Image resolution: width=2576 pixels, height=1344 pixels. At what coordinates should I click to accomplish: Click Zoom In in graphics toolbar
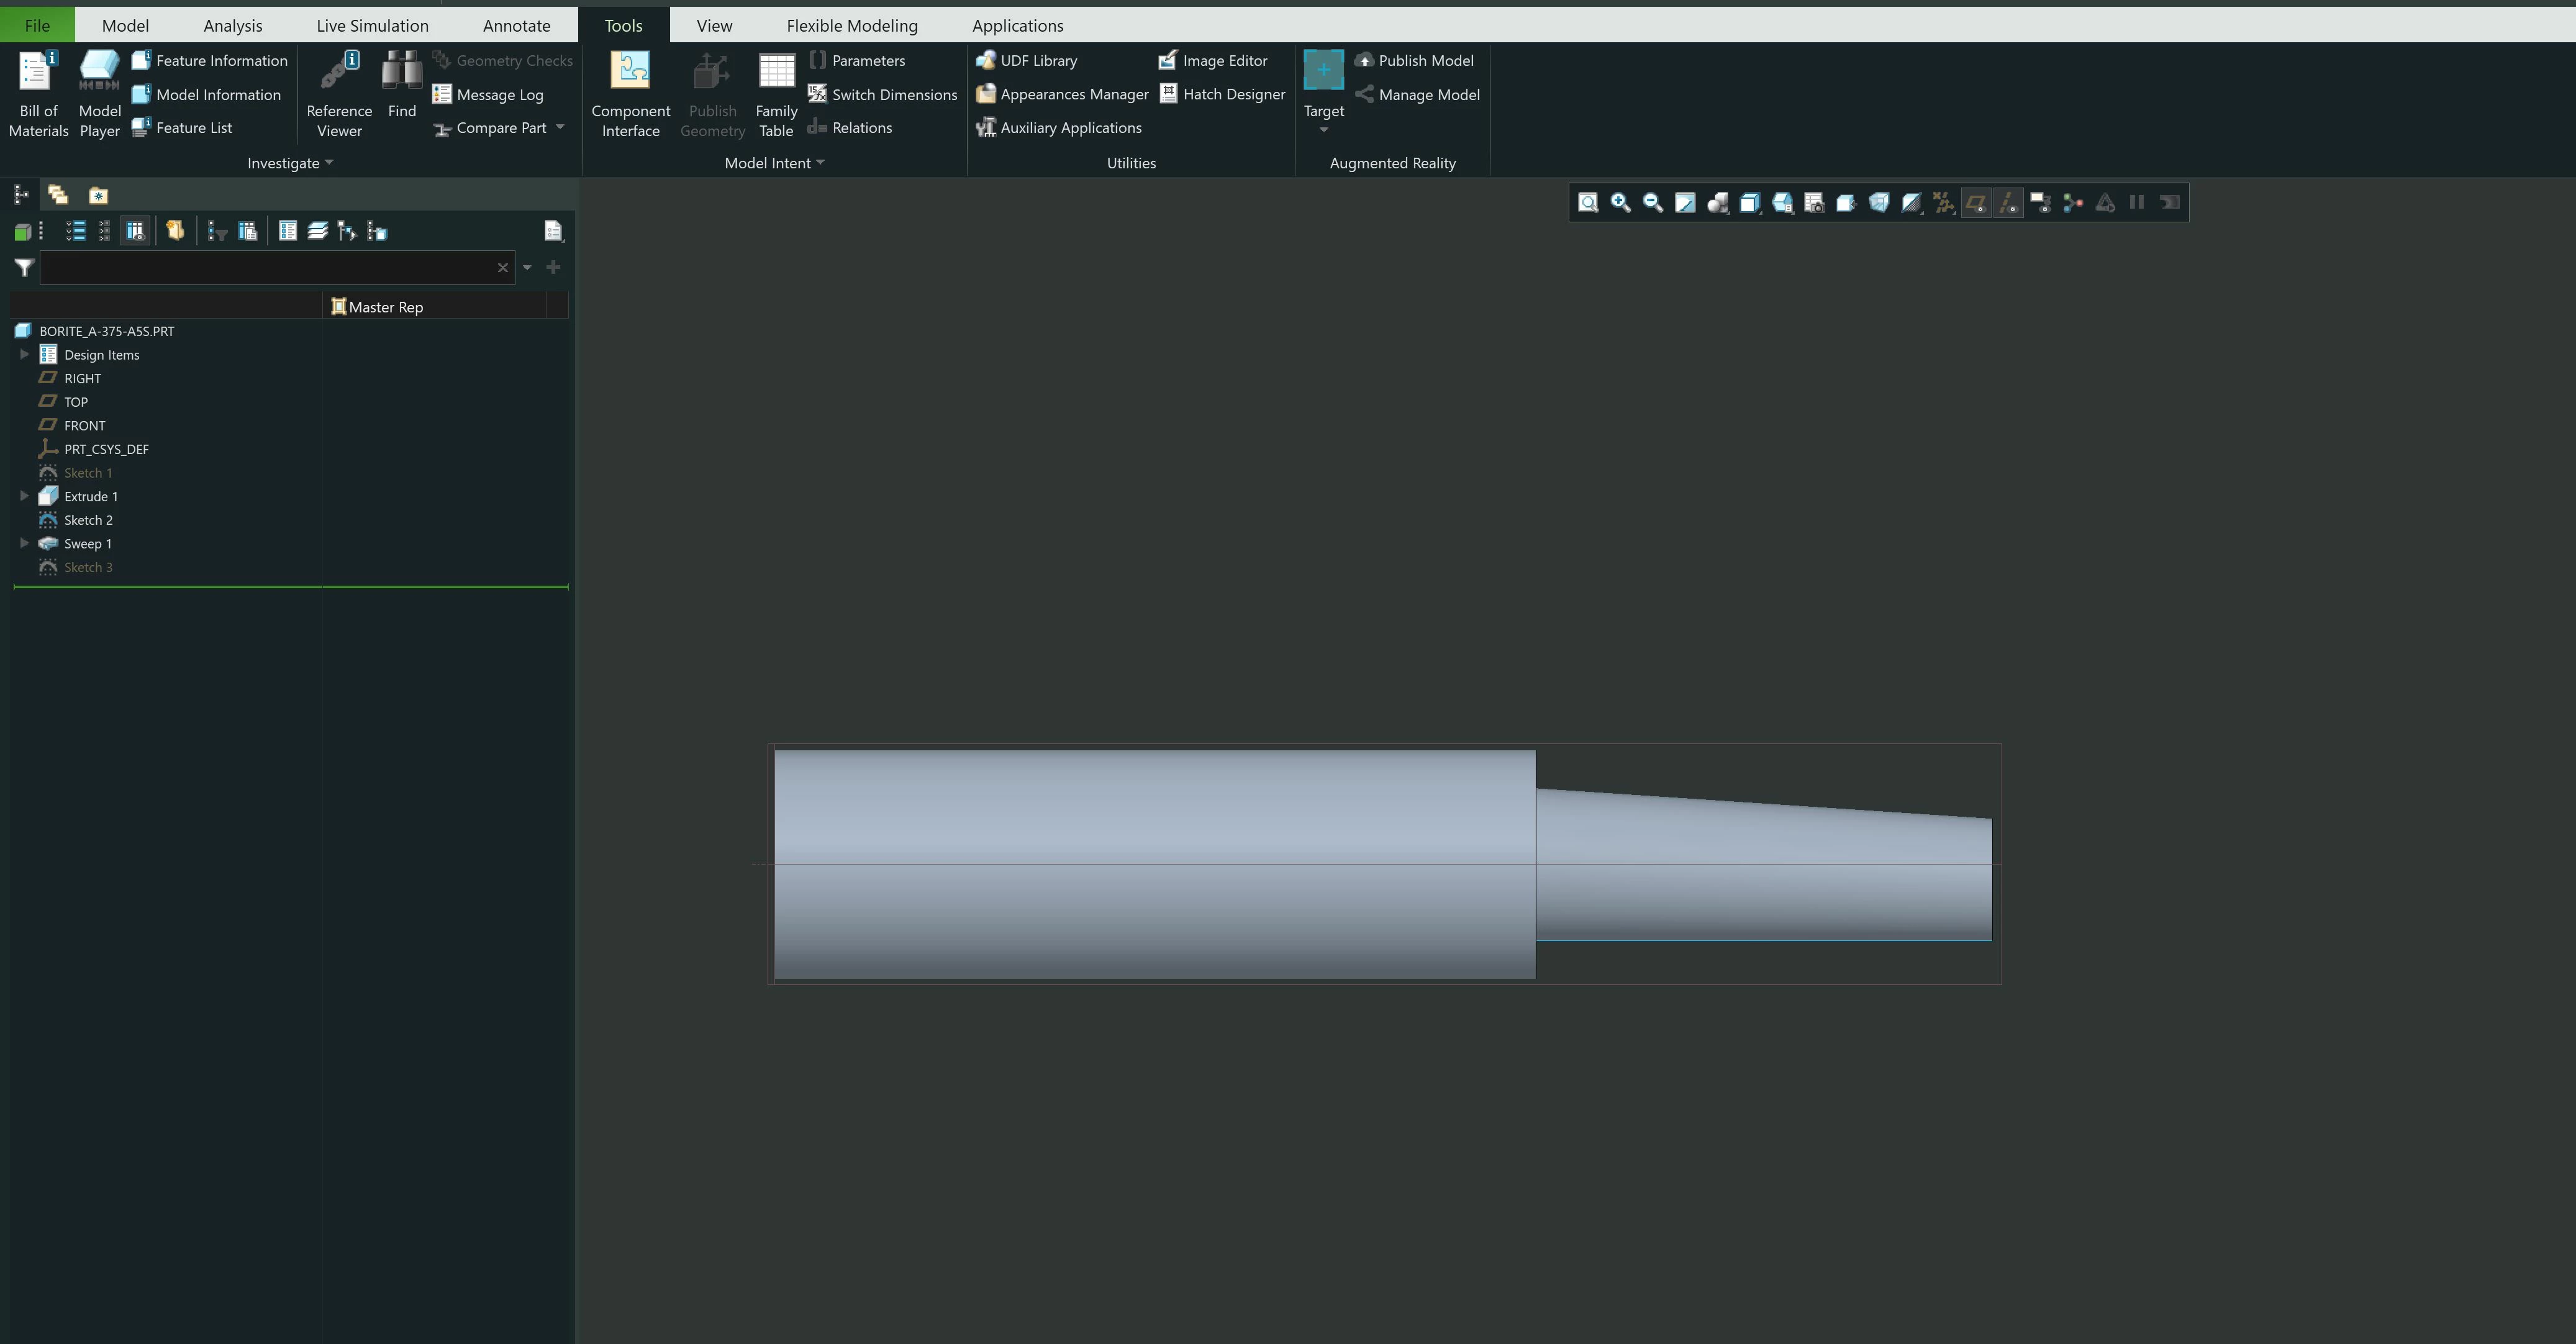coord(1620,203)
